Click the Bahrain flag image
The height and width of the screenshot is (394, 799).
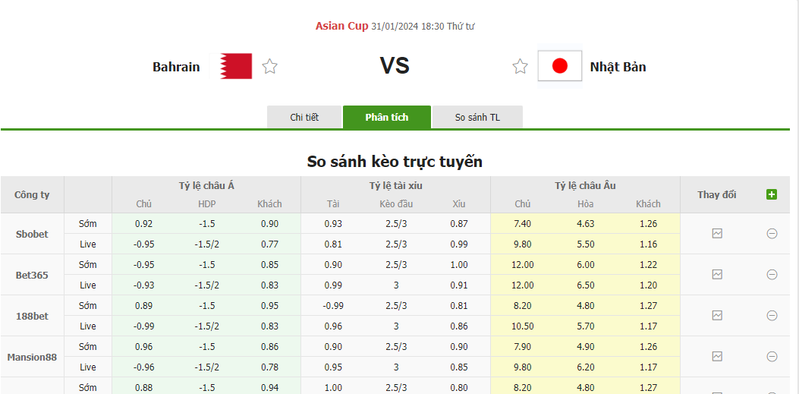[x=236, y=66]
